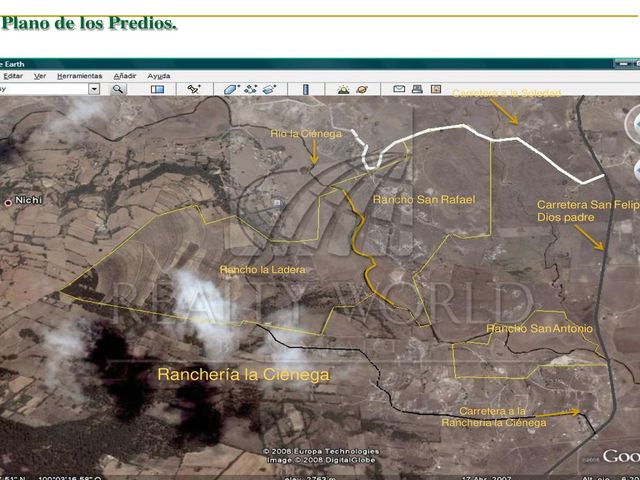
Task: Open the ruler measurement tool
Action: tap(306, 89)
